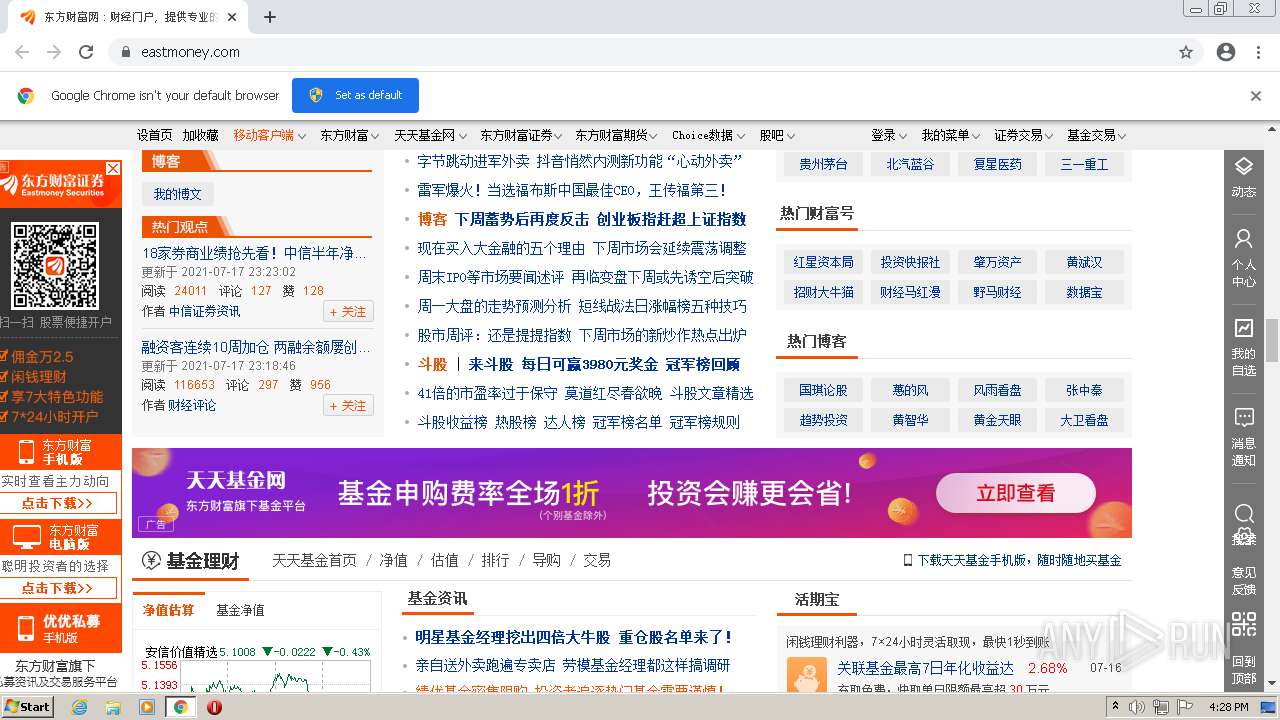Dismiss the default browser notification bar

1256,96
